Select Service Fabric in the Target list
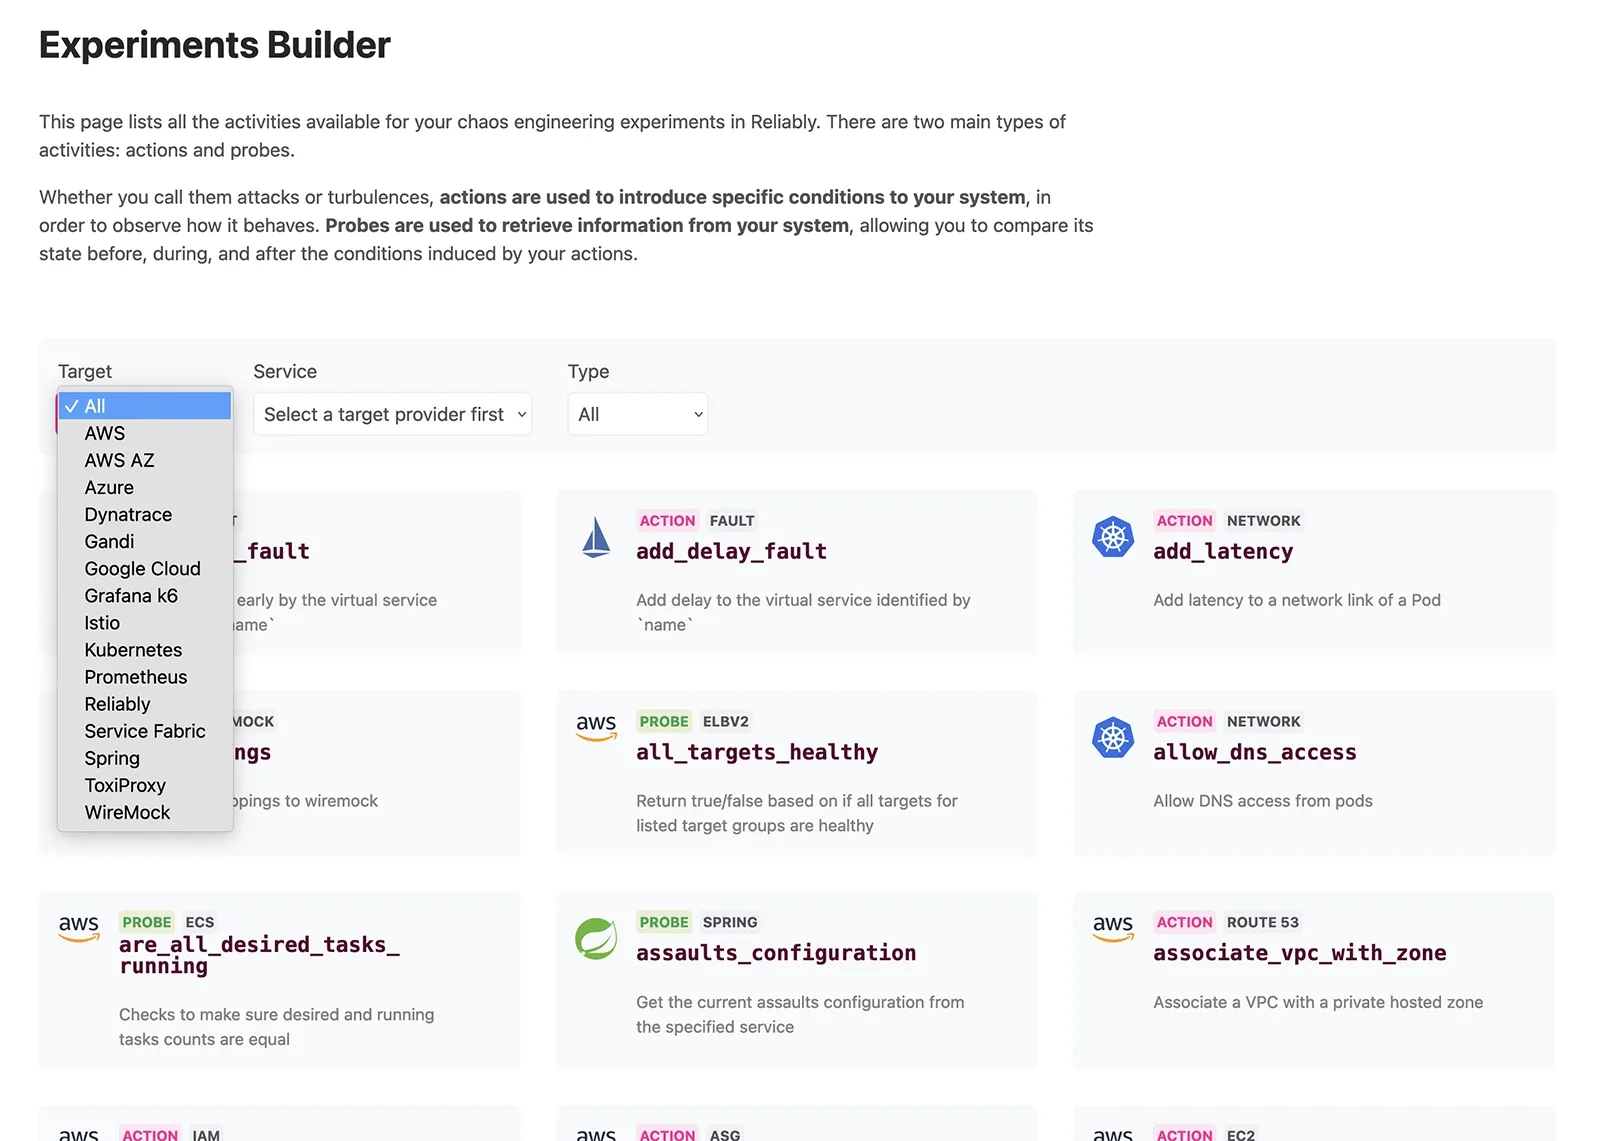Screen dimensions: 1600x1141 point(145,731)
